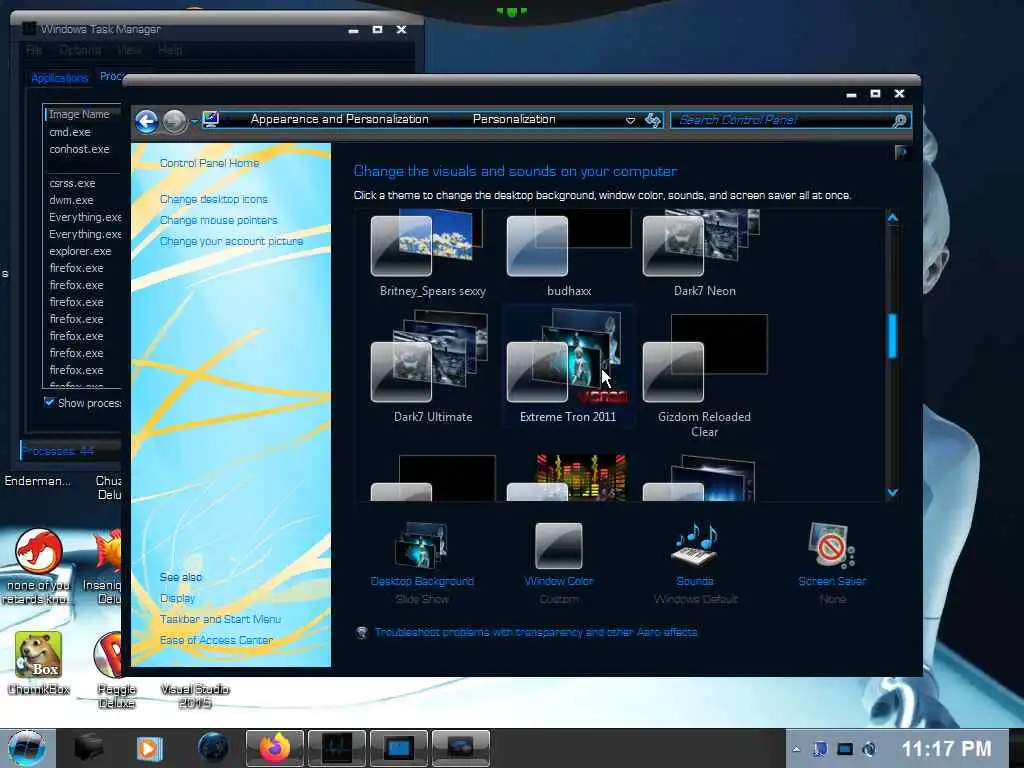Open the File menu in Task Manager
1024x768 pixels.
click(x=34, y=50)
